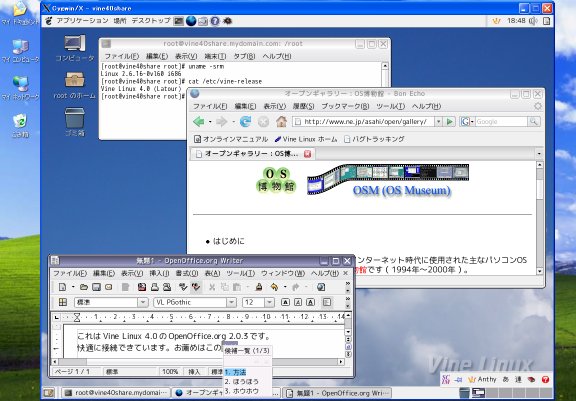Click バグトラッキング bookmark link

coord(374,140)
